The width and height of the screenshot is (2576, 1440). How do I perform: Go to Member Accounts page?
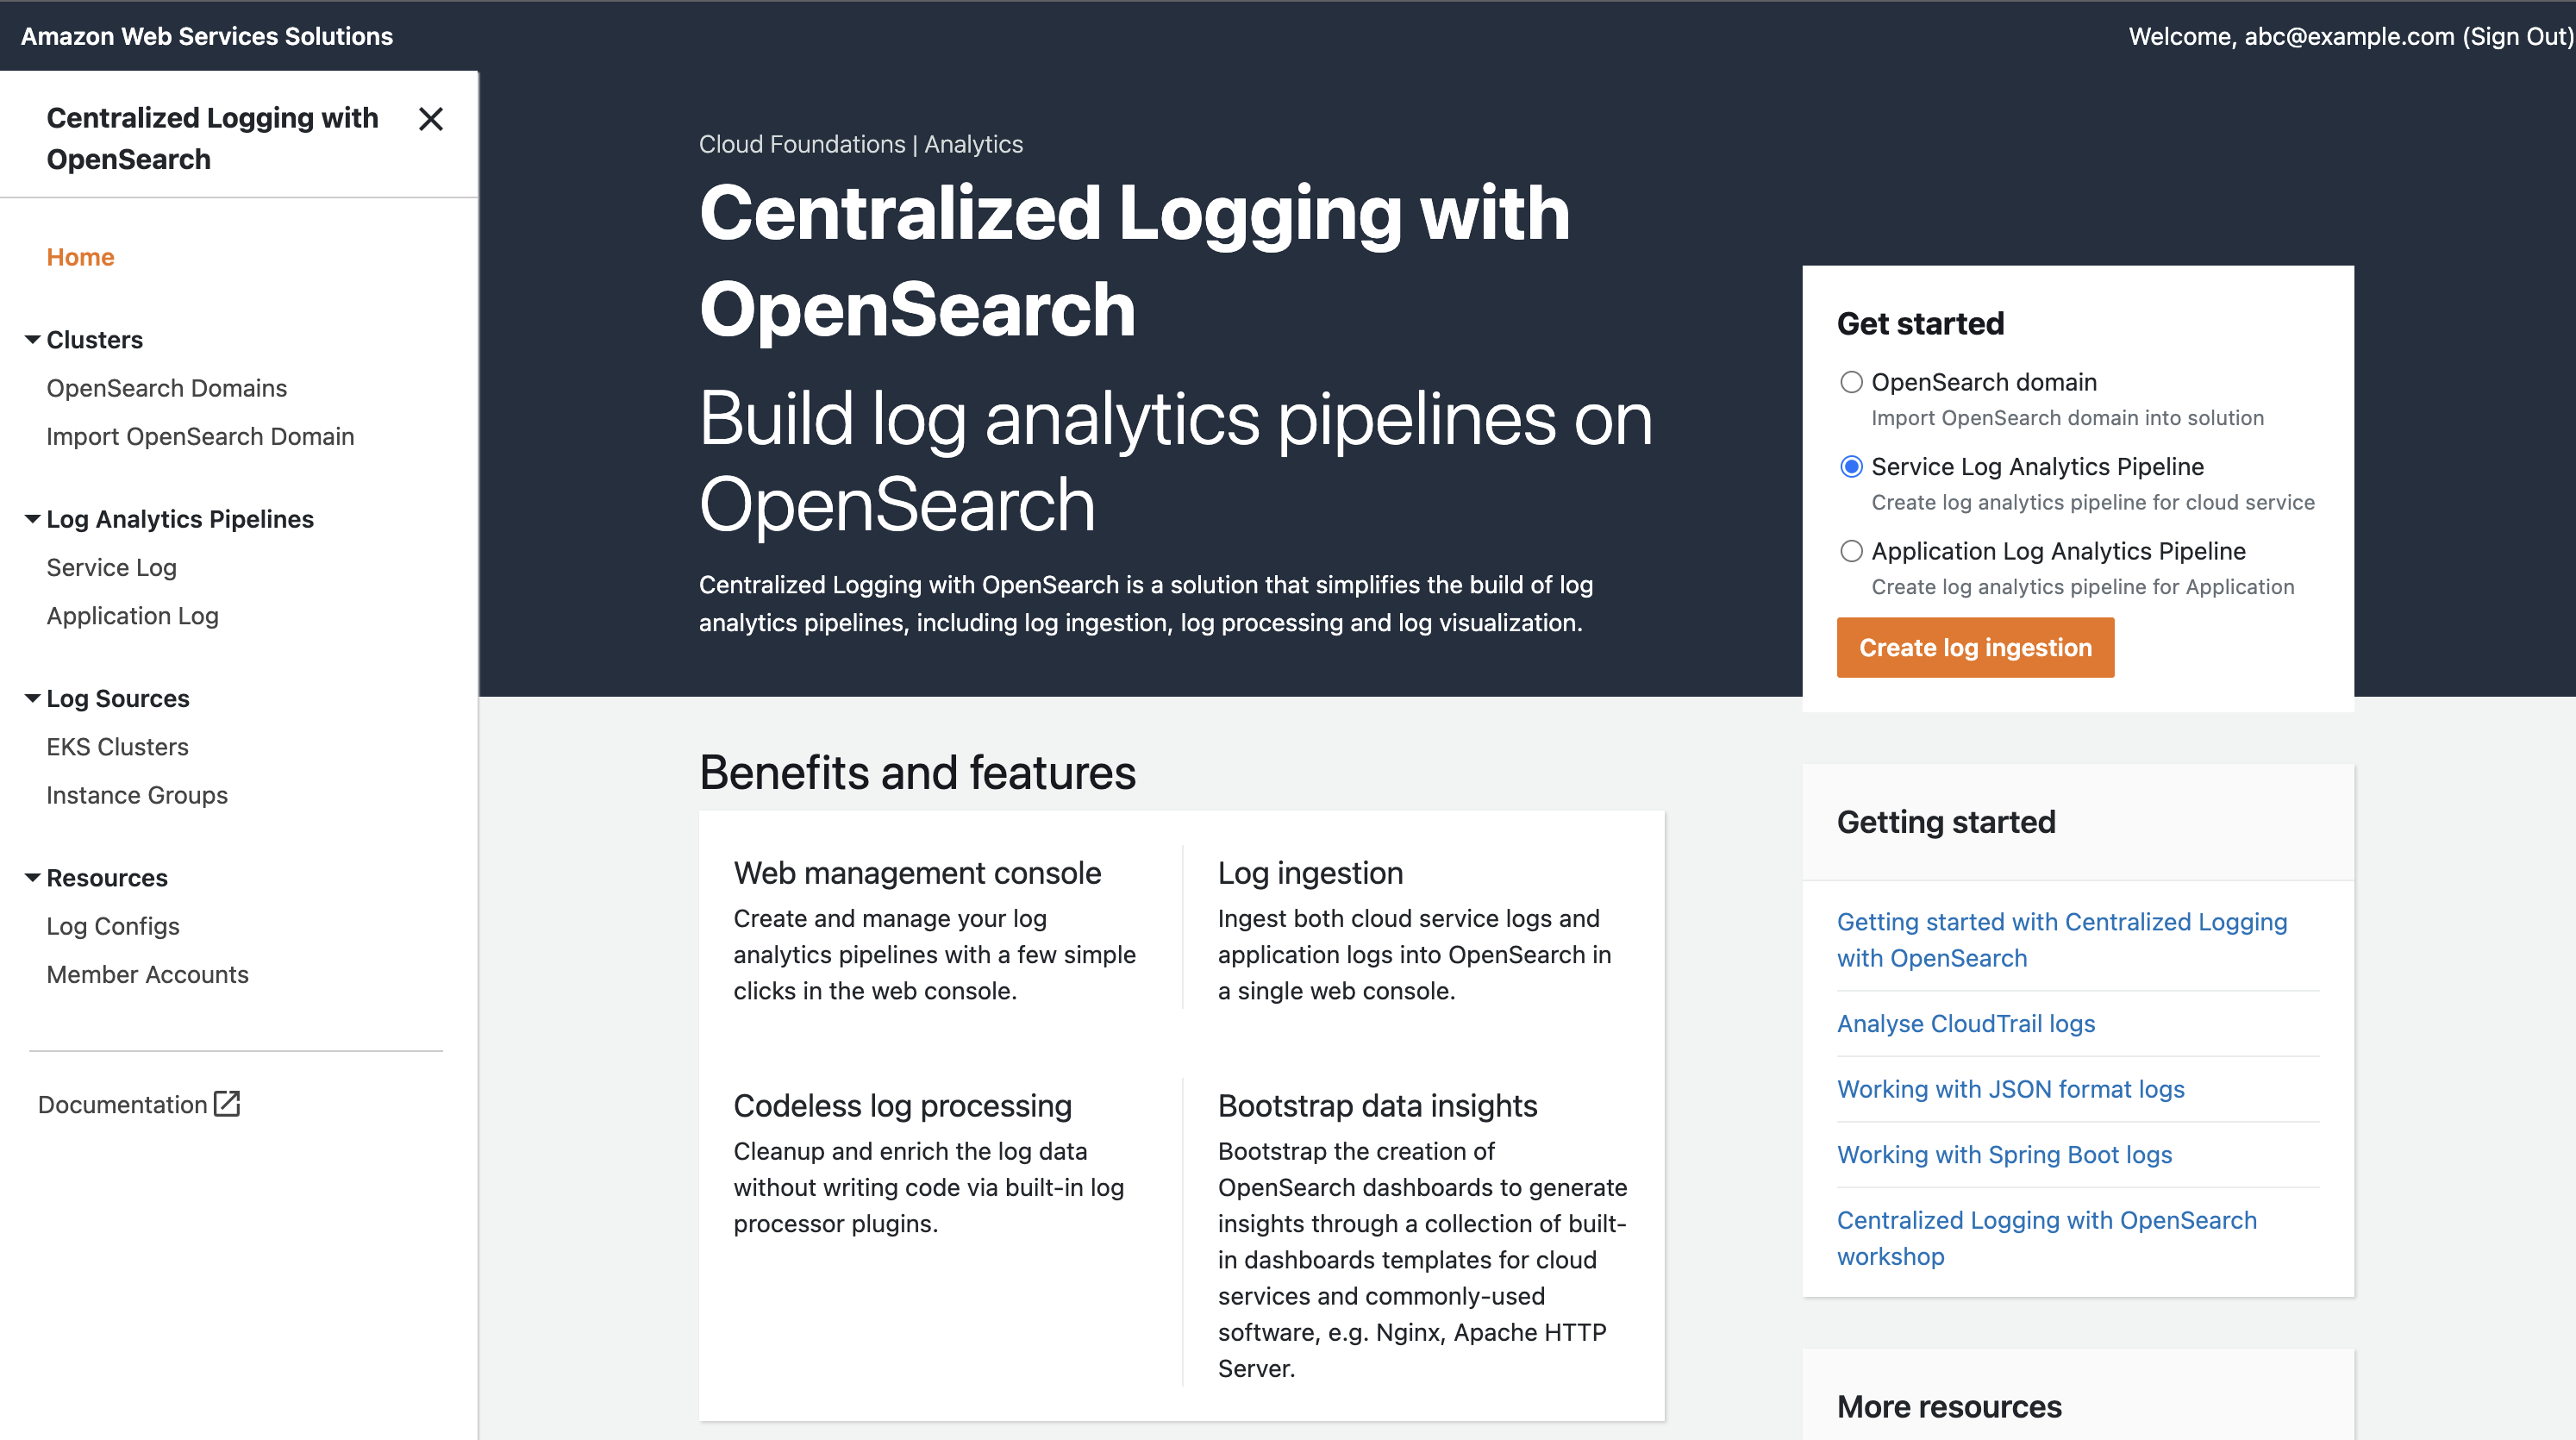point(147,974)
